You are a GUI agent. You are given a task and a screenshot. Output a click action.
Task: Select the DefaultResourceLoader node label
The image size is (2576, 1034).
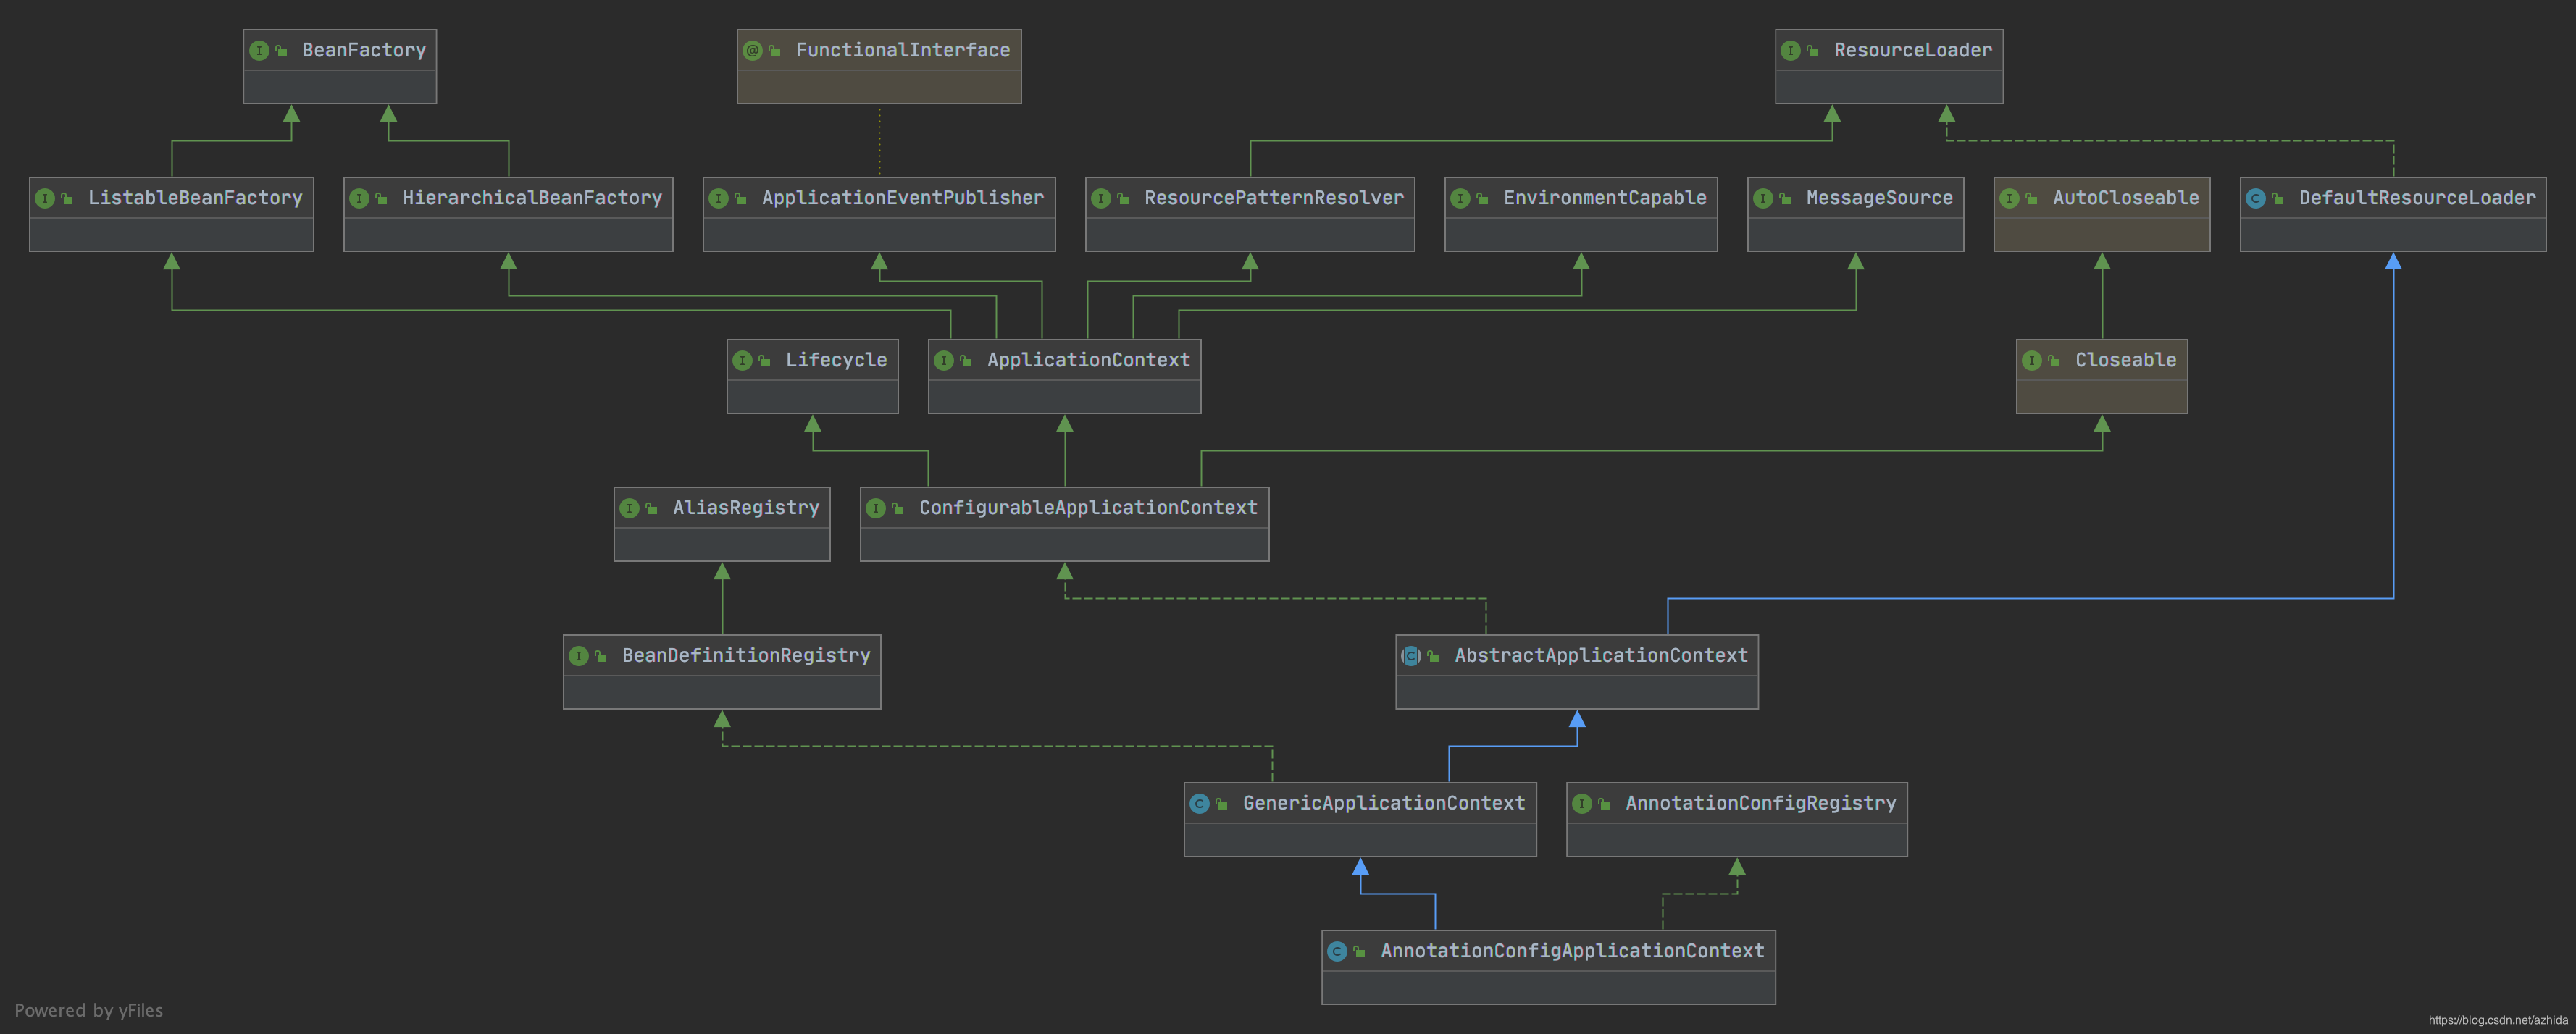pos(2418,198)
